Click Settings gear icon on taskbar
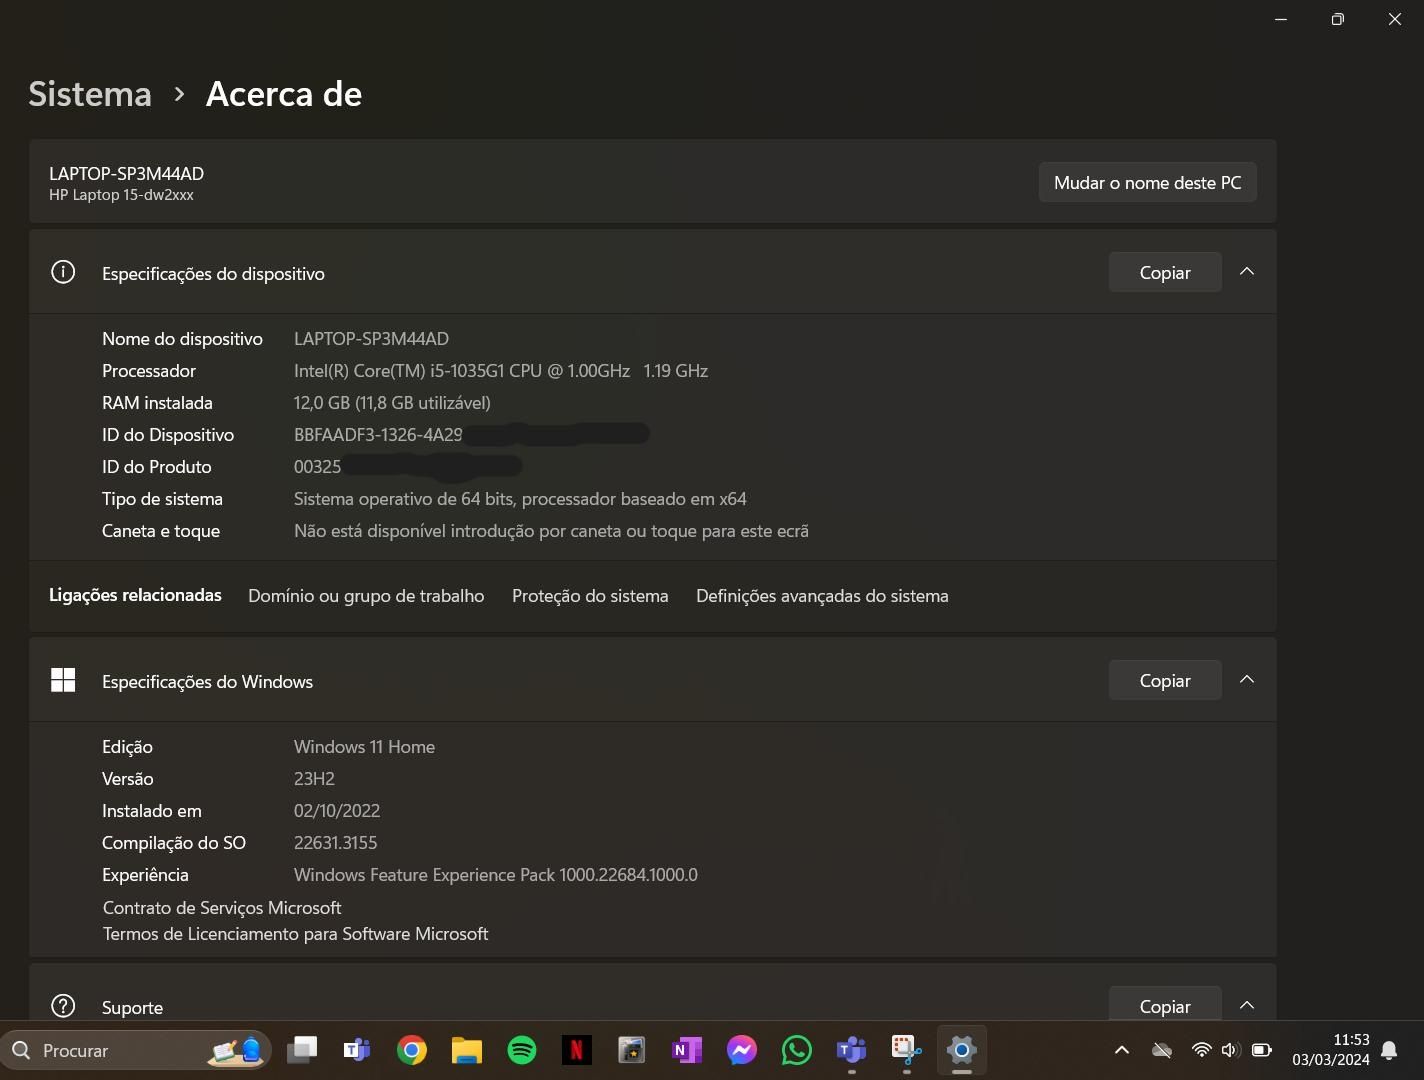Viewport: 1424px width, 1080px height. point(962,1050)
